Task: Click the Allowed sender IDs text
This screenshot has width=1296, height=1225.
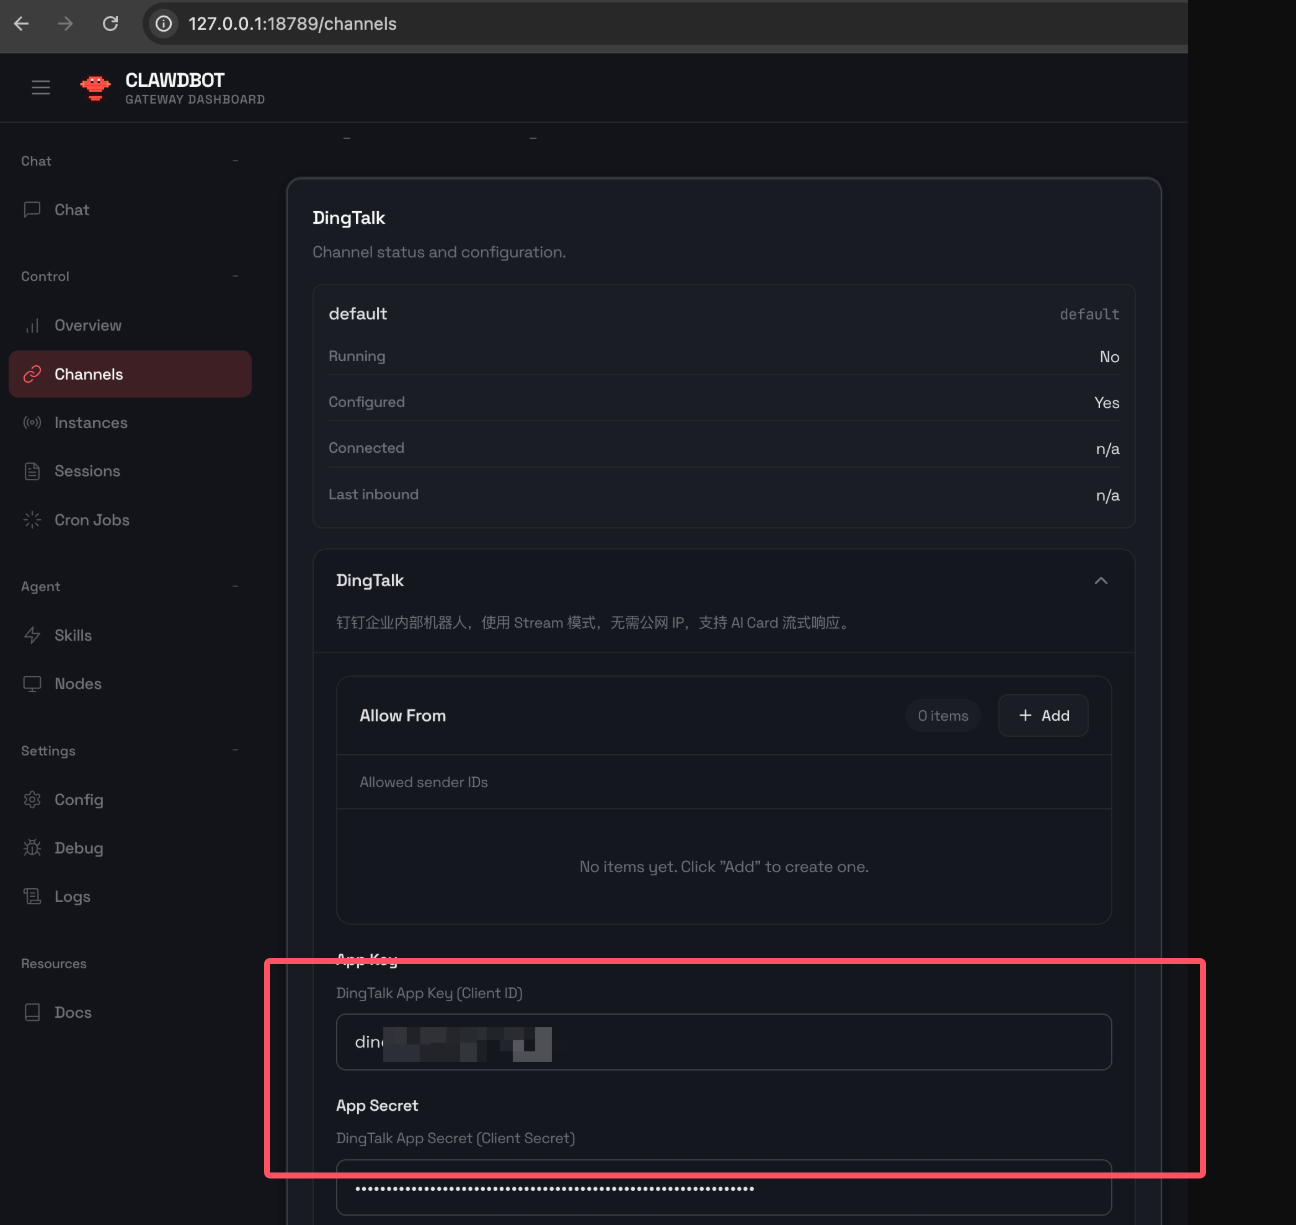Action: pos(424,782)
